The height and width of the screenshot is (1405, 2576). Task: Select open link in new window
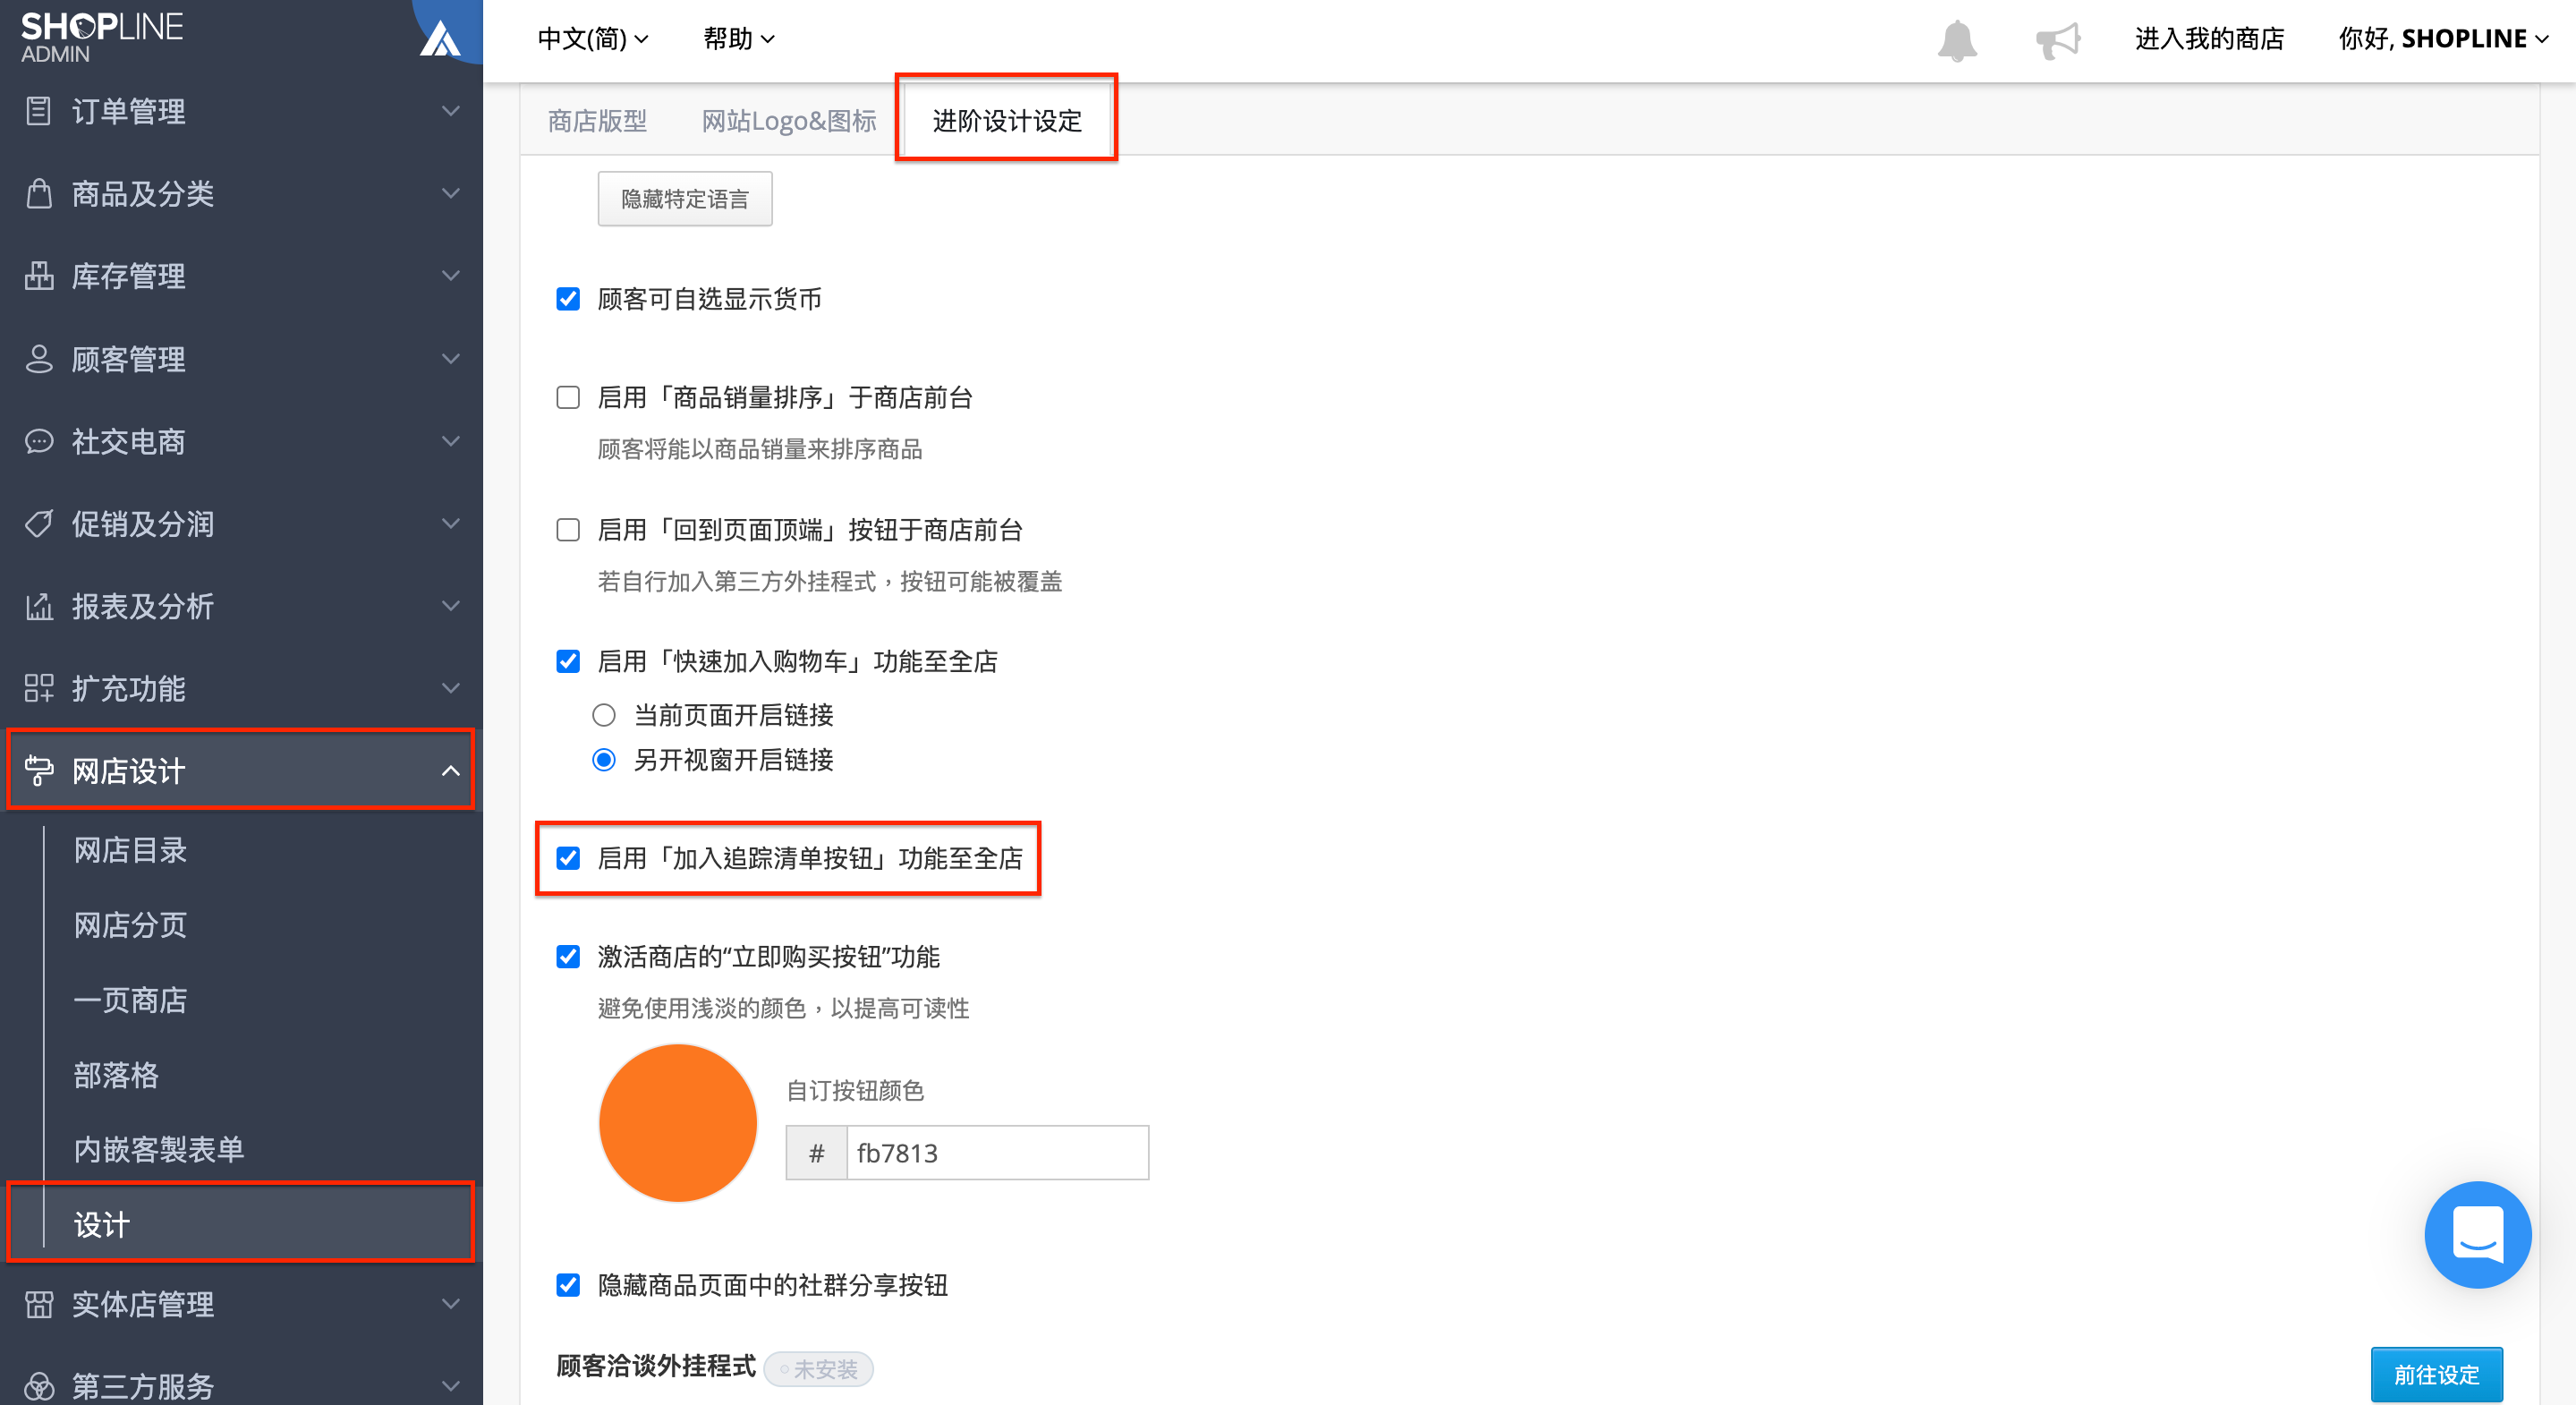(604, 760)
